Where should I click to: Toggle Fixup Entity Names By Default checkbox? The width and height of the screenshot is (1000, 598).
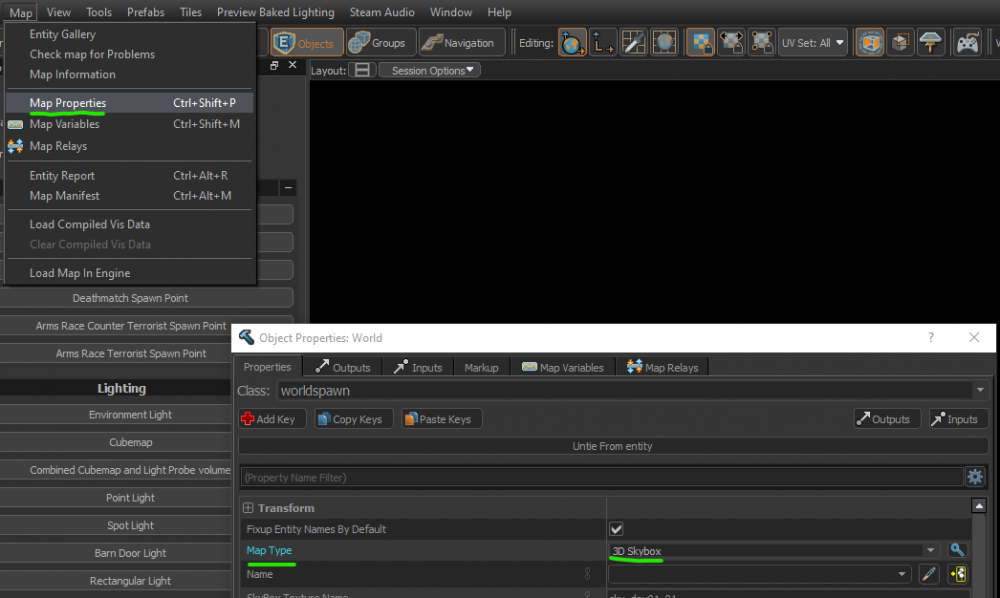point(616,529)
